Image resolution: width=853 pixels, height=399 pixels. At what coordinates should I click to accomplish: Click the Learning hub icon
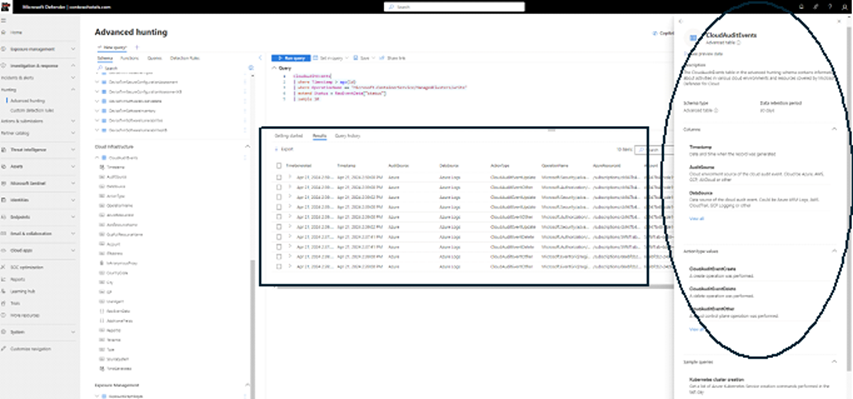tap(4, 291)
